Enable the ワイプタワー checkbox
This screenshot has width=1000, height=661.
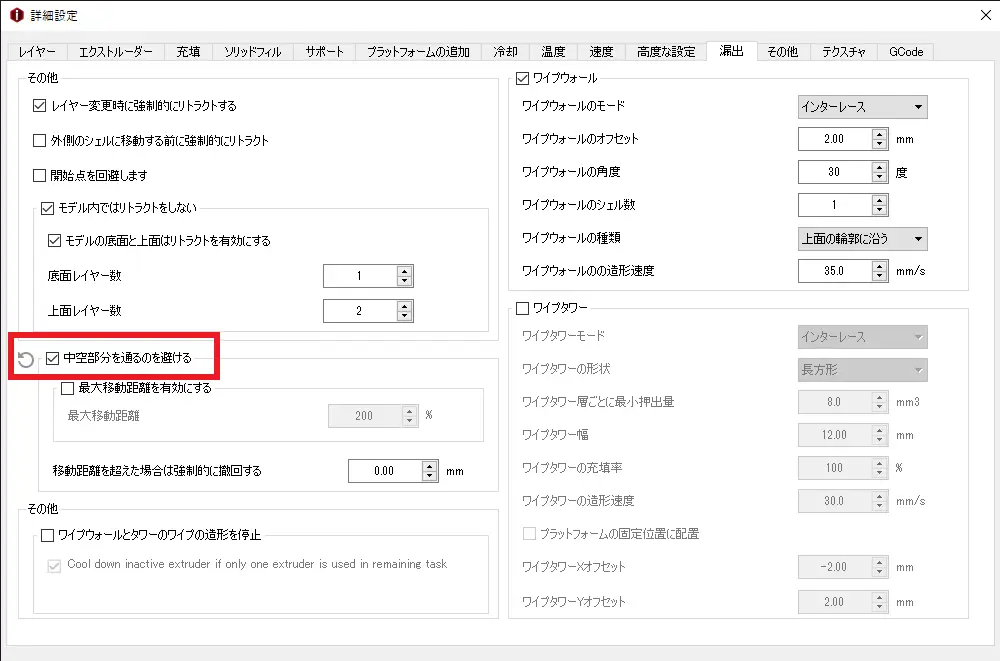pos(522,308)
